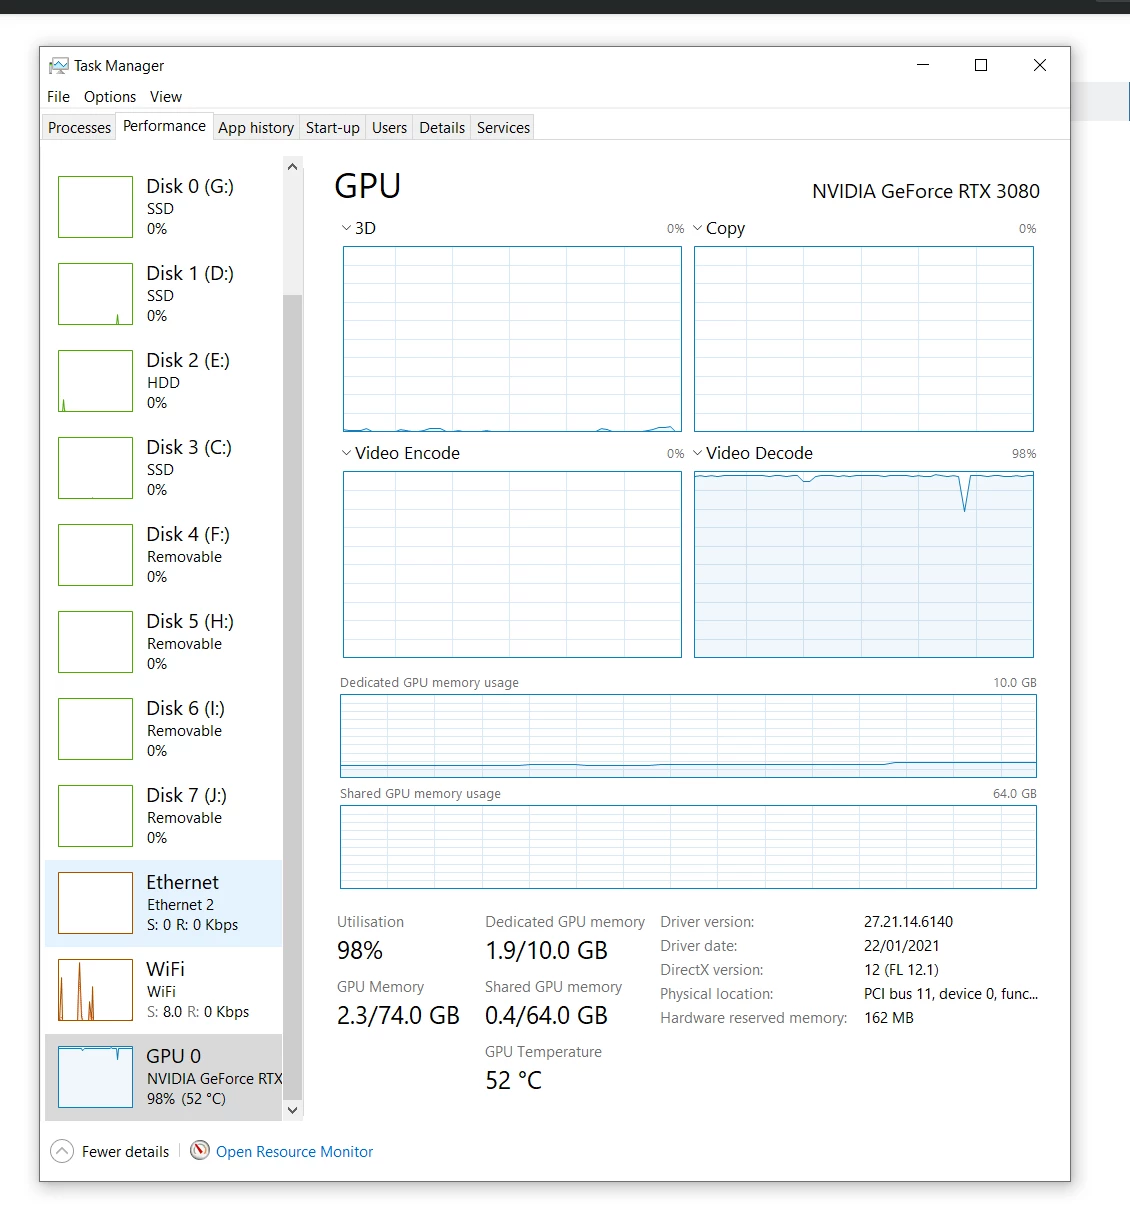1130x1226 pixels.
Task: Click DirectX version 12 (FL 12.1)
Action: (x=901, y=970)
